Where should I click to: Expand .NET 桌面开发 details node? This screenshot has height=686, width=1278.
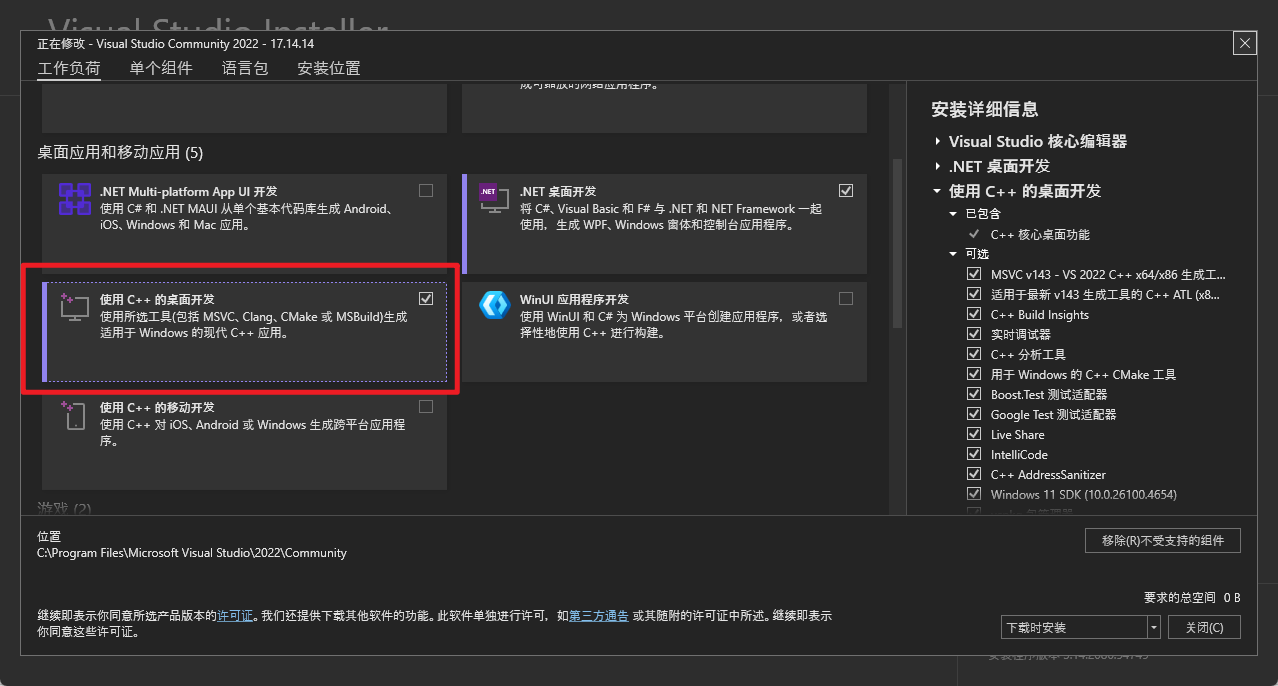point(938,166)
